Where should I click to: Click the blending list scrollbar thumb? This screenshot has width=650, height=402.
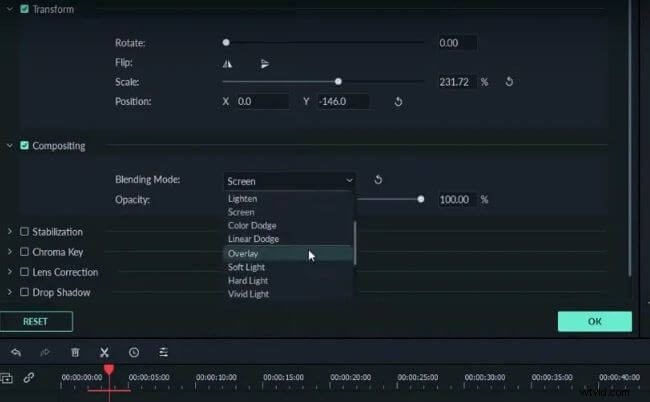point(355,243)
